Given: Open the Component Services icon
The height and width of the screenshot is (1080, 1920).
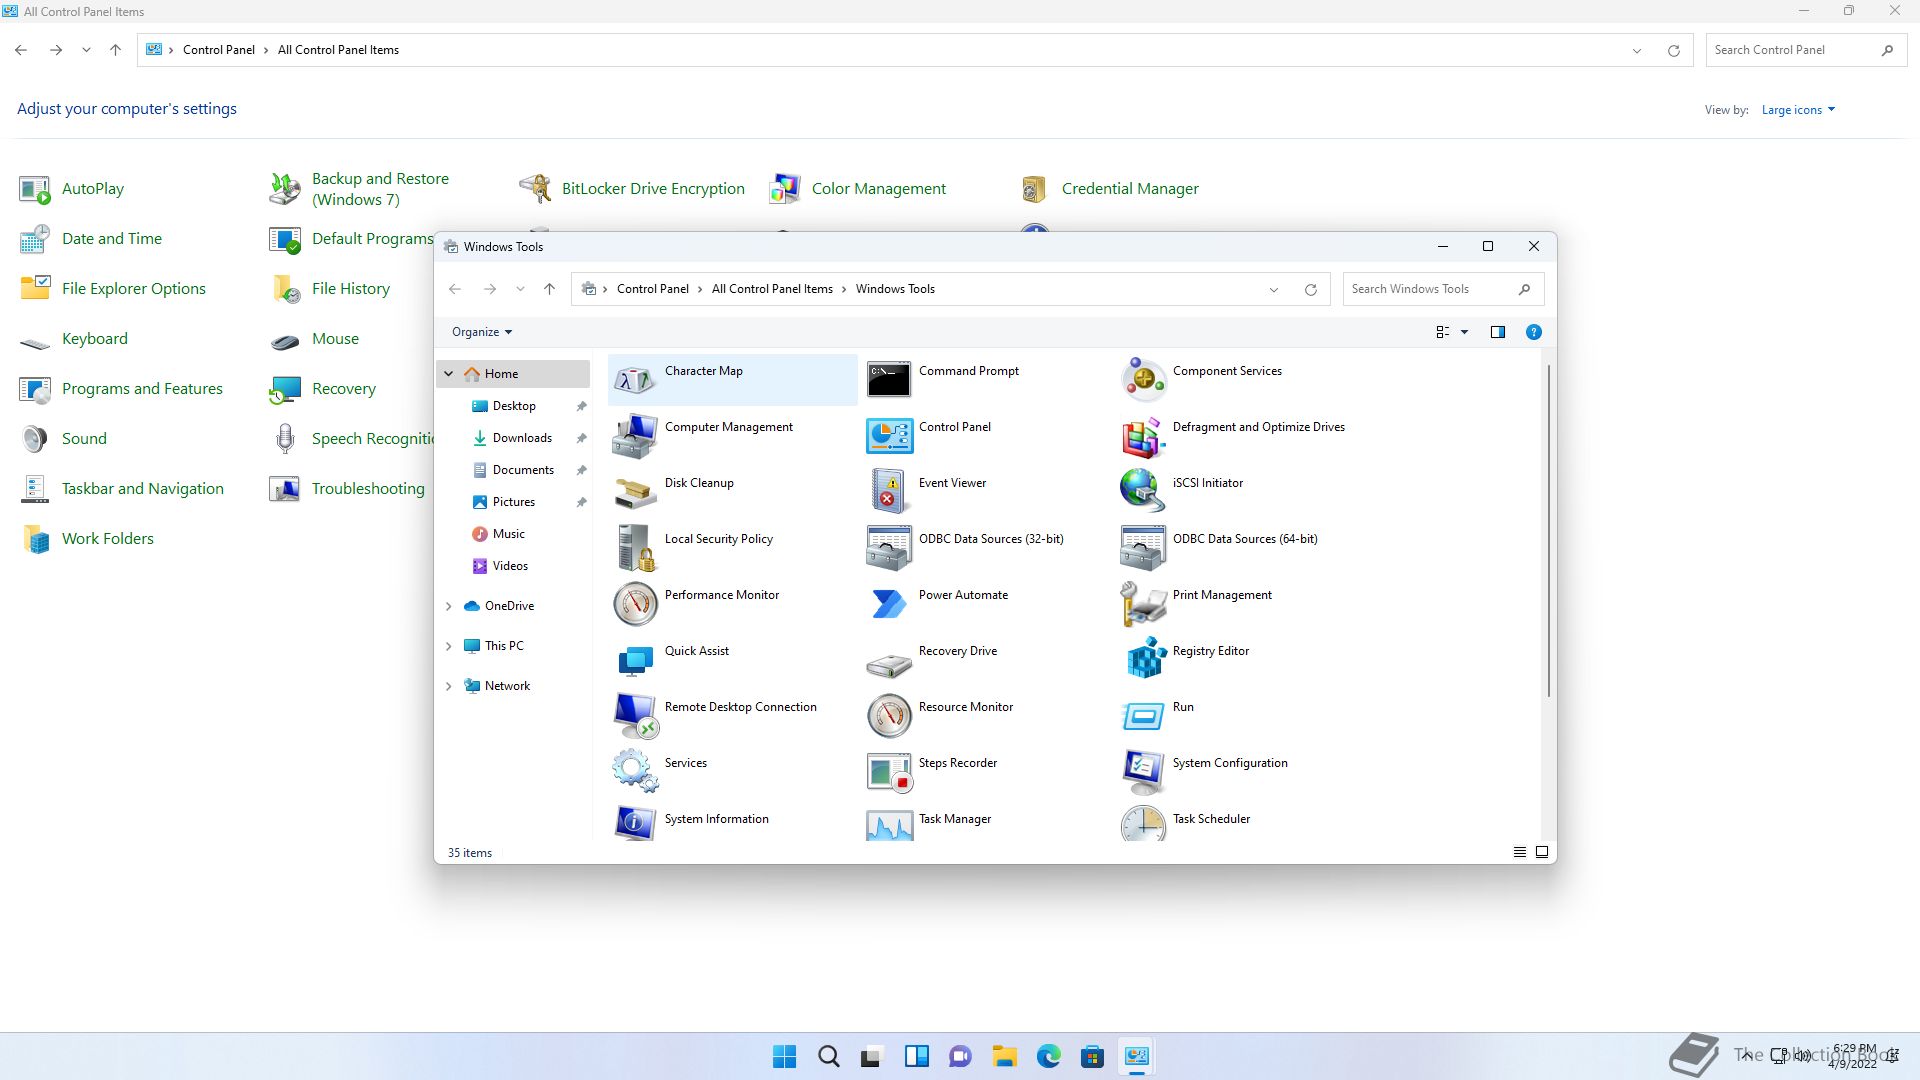Looking at the screenshot, I should tap(1143, 380).
